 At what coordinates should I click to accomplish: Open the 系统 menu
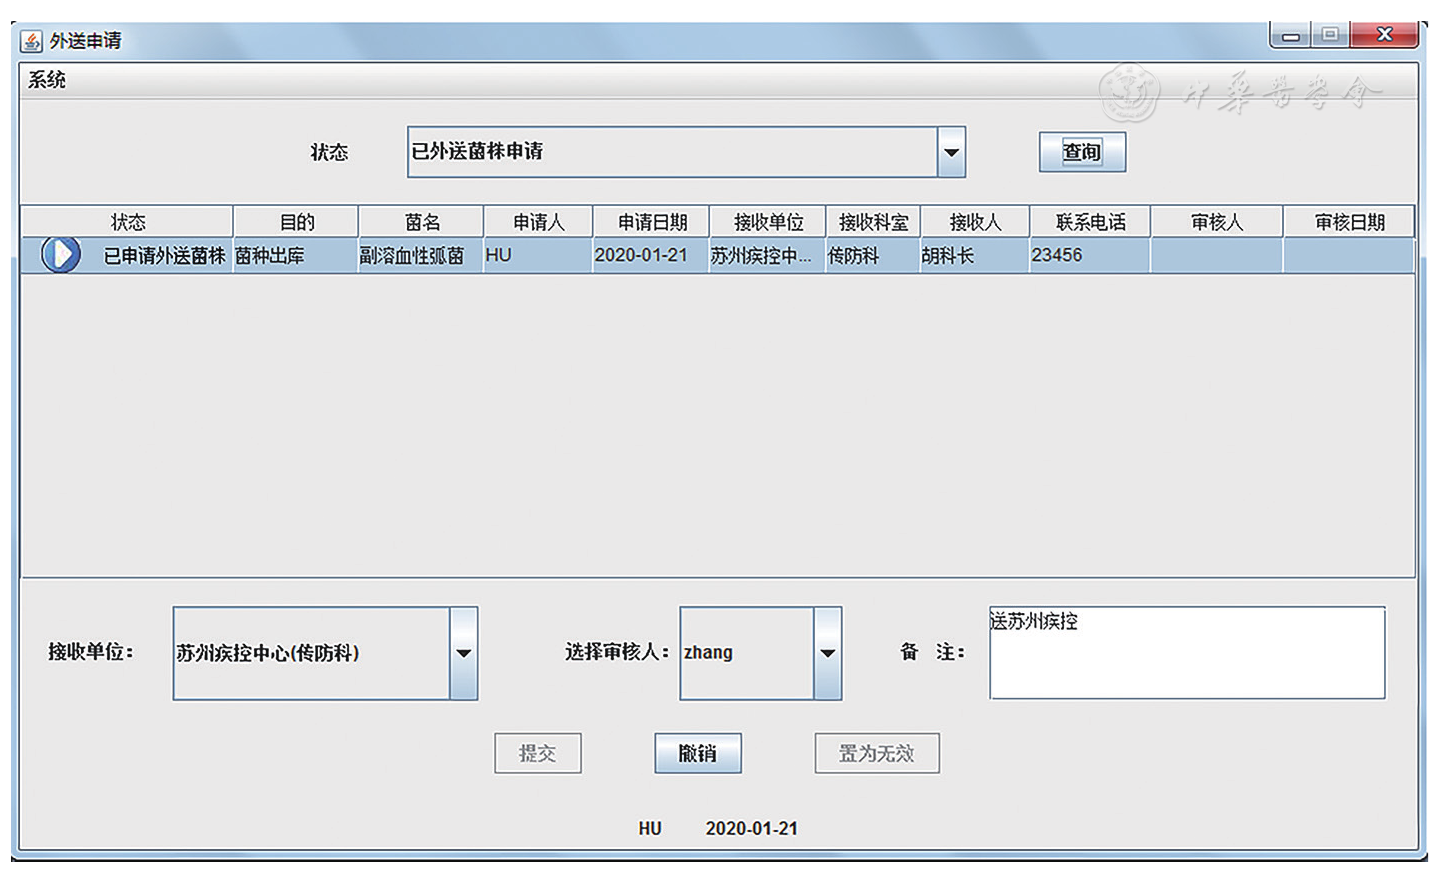point(47,80)
